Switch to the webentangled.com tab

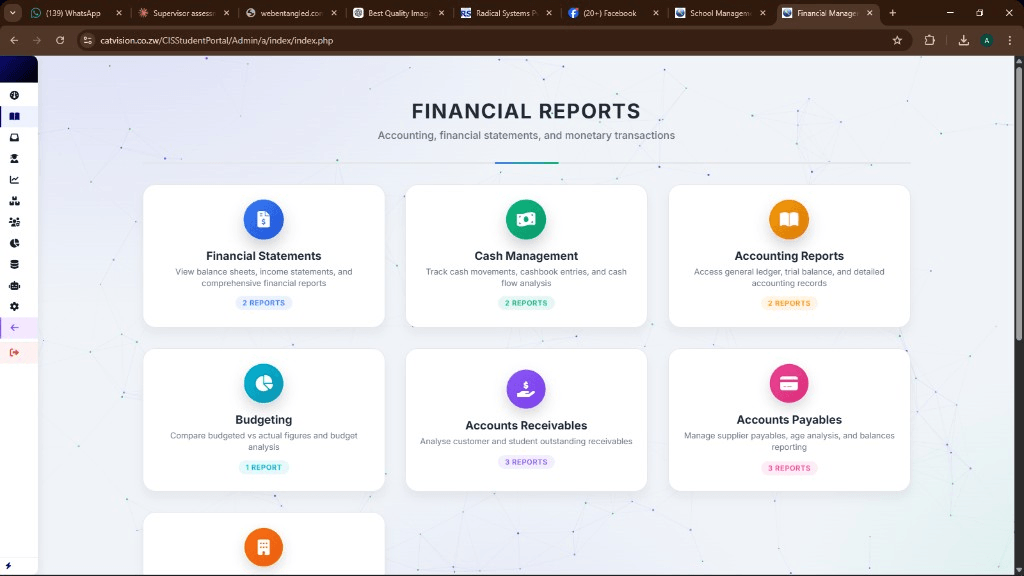tap(291, 13)
